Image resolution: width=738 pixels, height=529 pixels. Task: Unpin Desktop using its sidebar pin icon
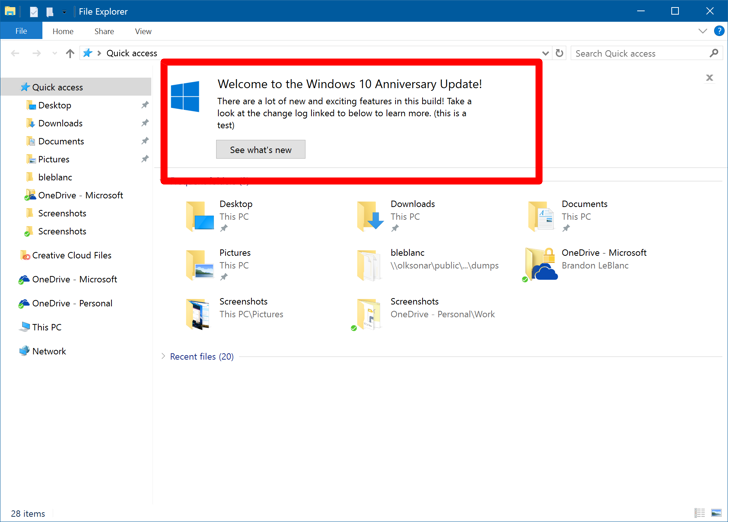click(x=145, y=105)
